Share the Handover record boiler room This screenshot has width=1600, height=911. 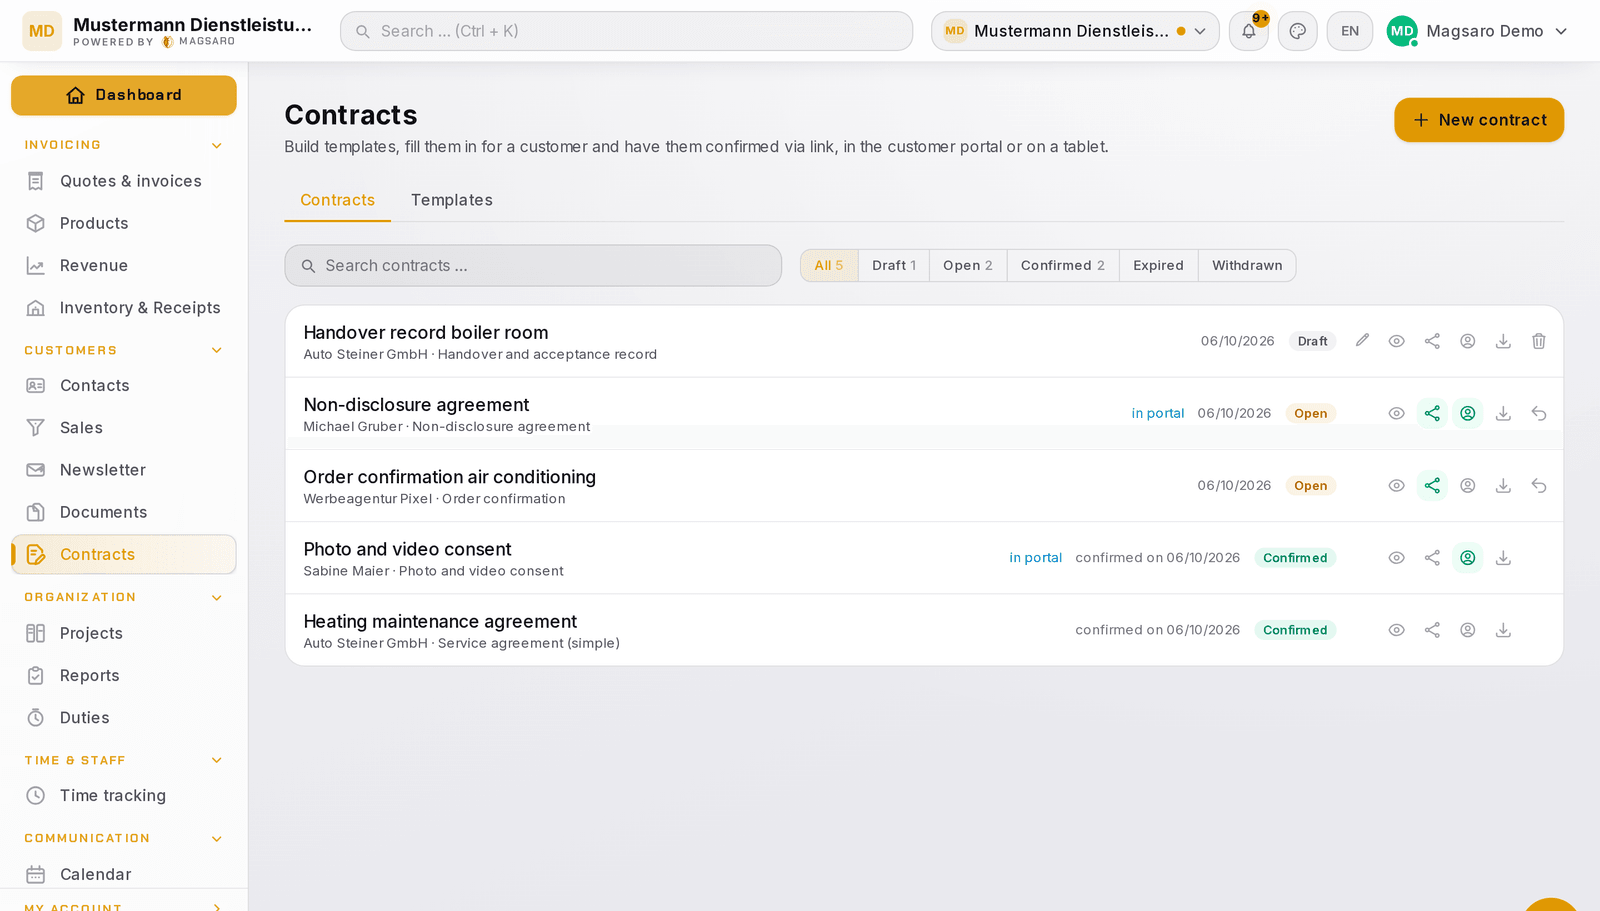[x=1432, y=341]
